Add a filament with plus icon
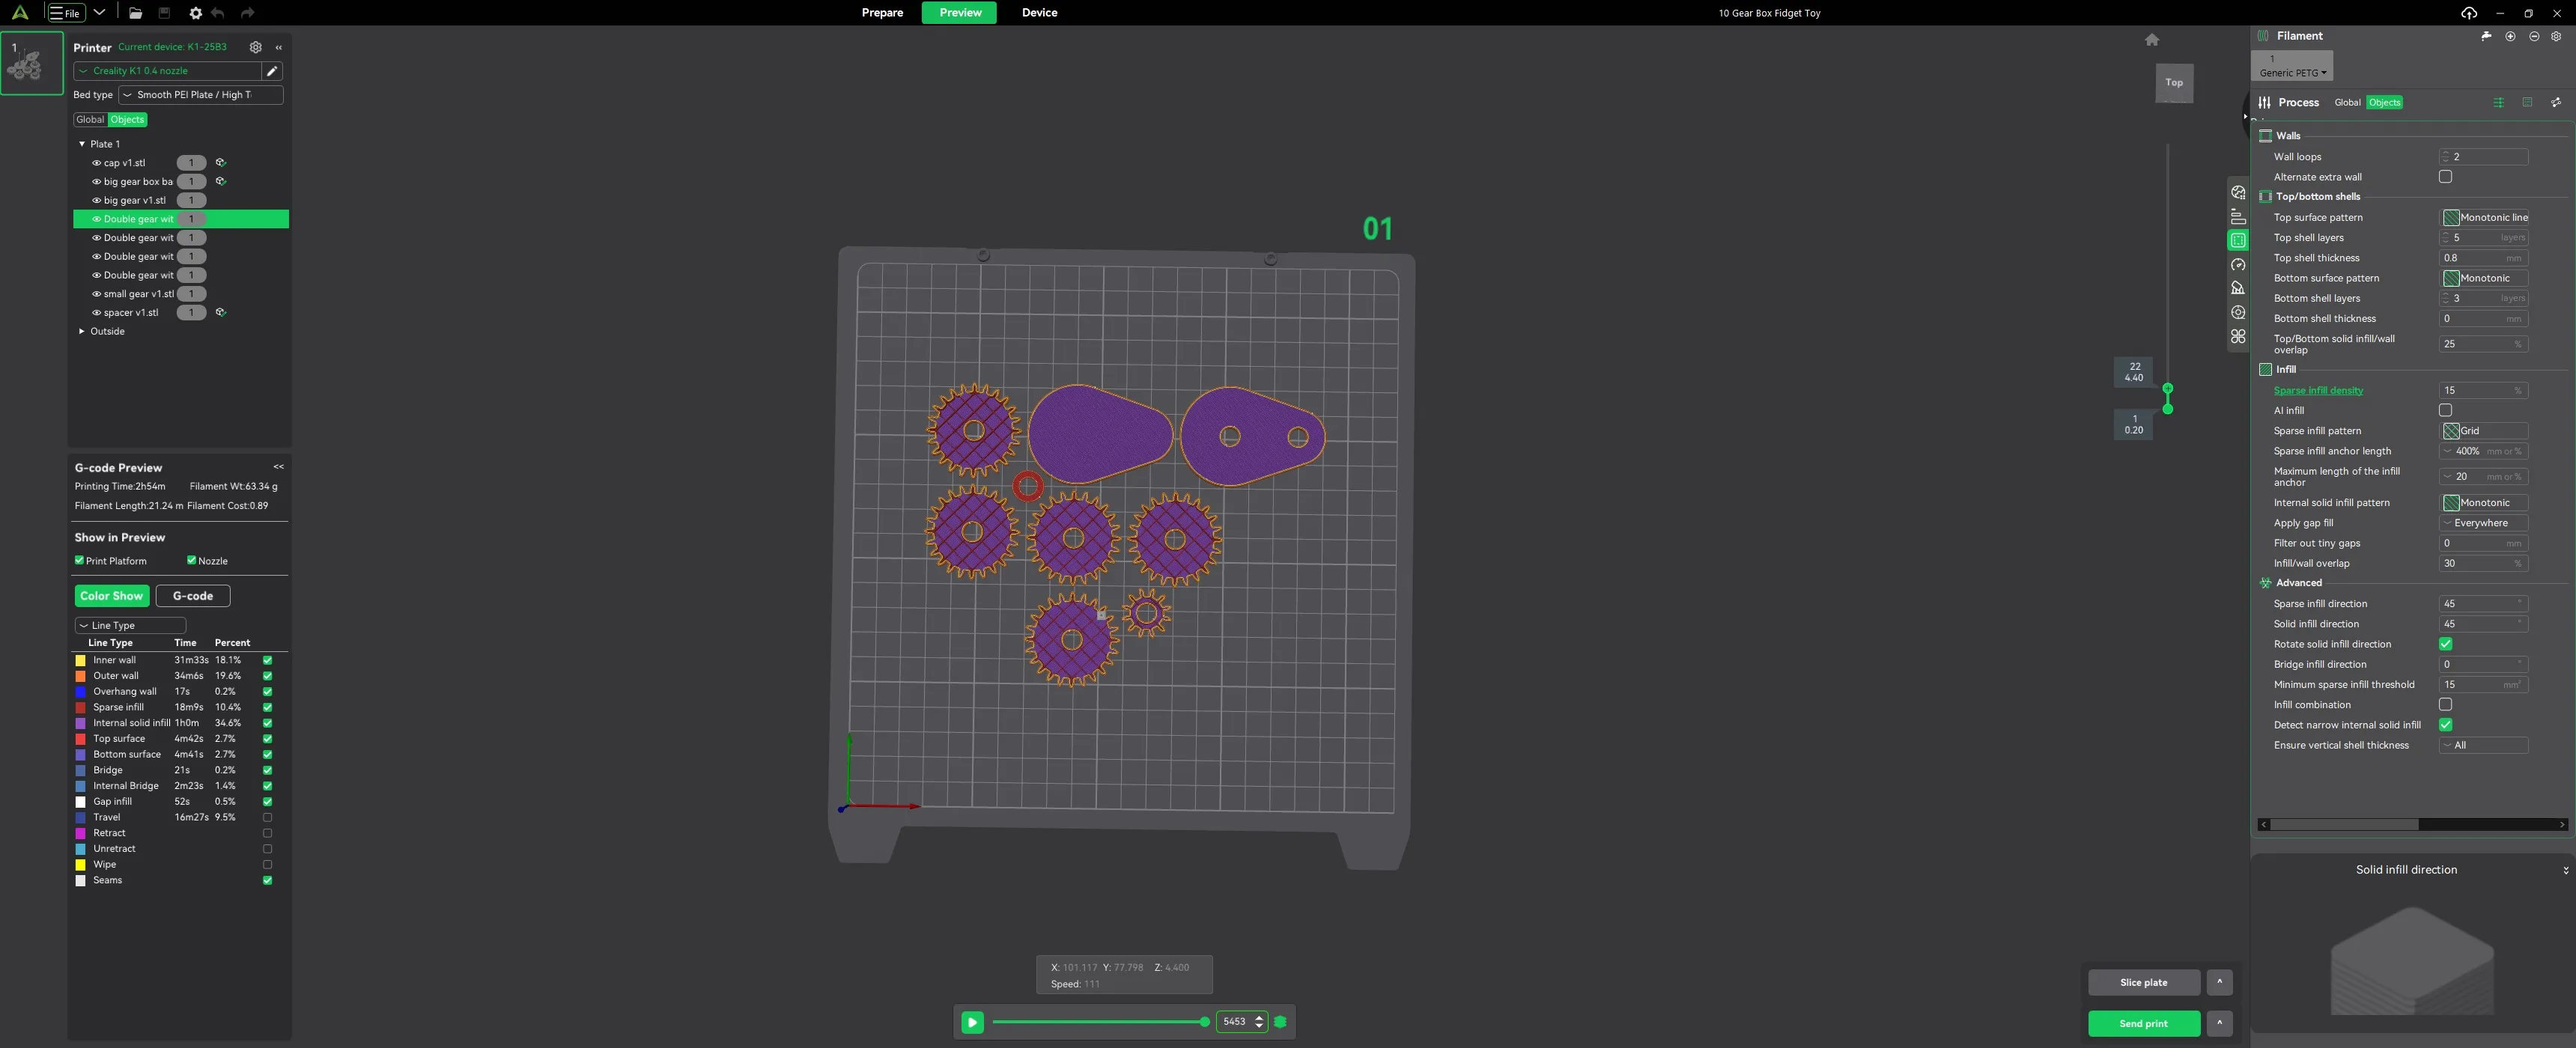The image size is (2576, 1048). click(x=2510, y=36)
